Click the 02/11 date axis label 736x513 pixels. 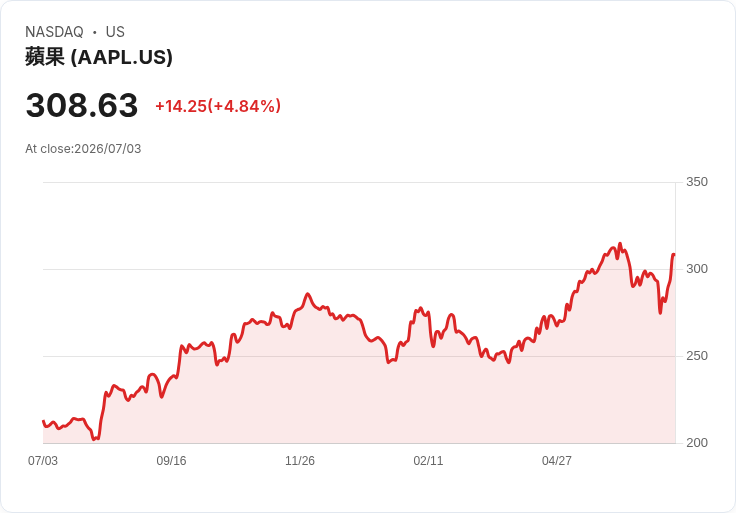428,461
